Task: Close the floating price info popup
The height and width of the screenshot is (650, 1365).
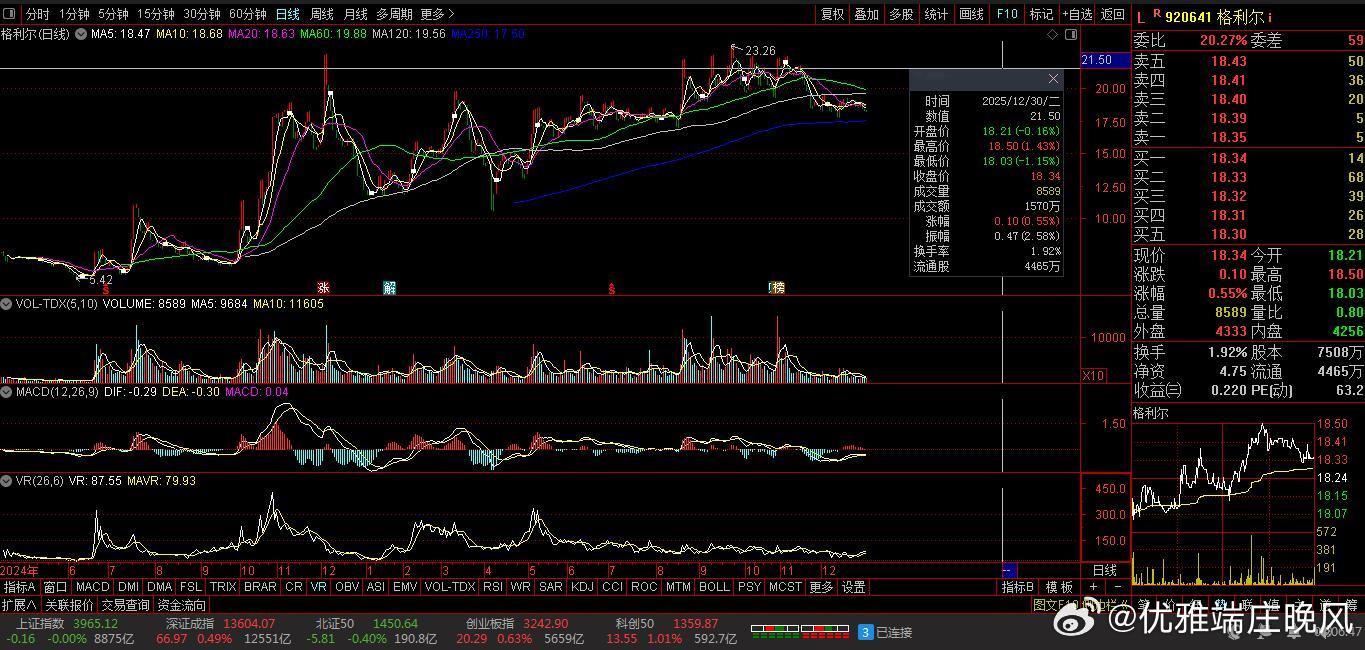Action: [x=1053, y=78]
